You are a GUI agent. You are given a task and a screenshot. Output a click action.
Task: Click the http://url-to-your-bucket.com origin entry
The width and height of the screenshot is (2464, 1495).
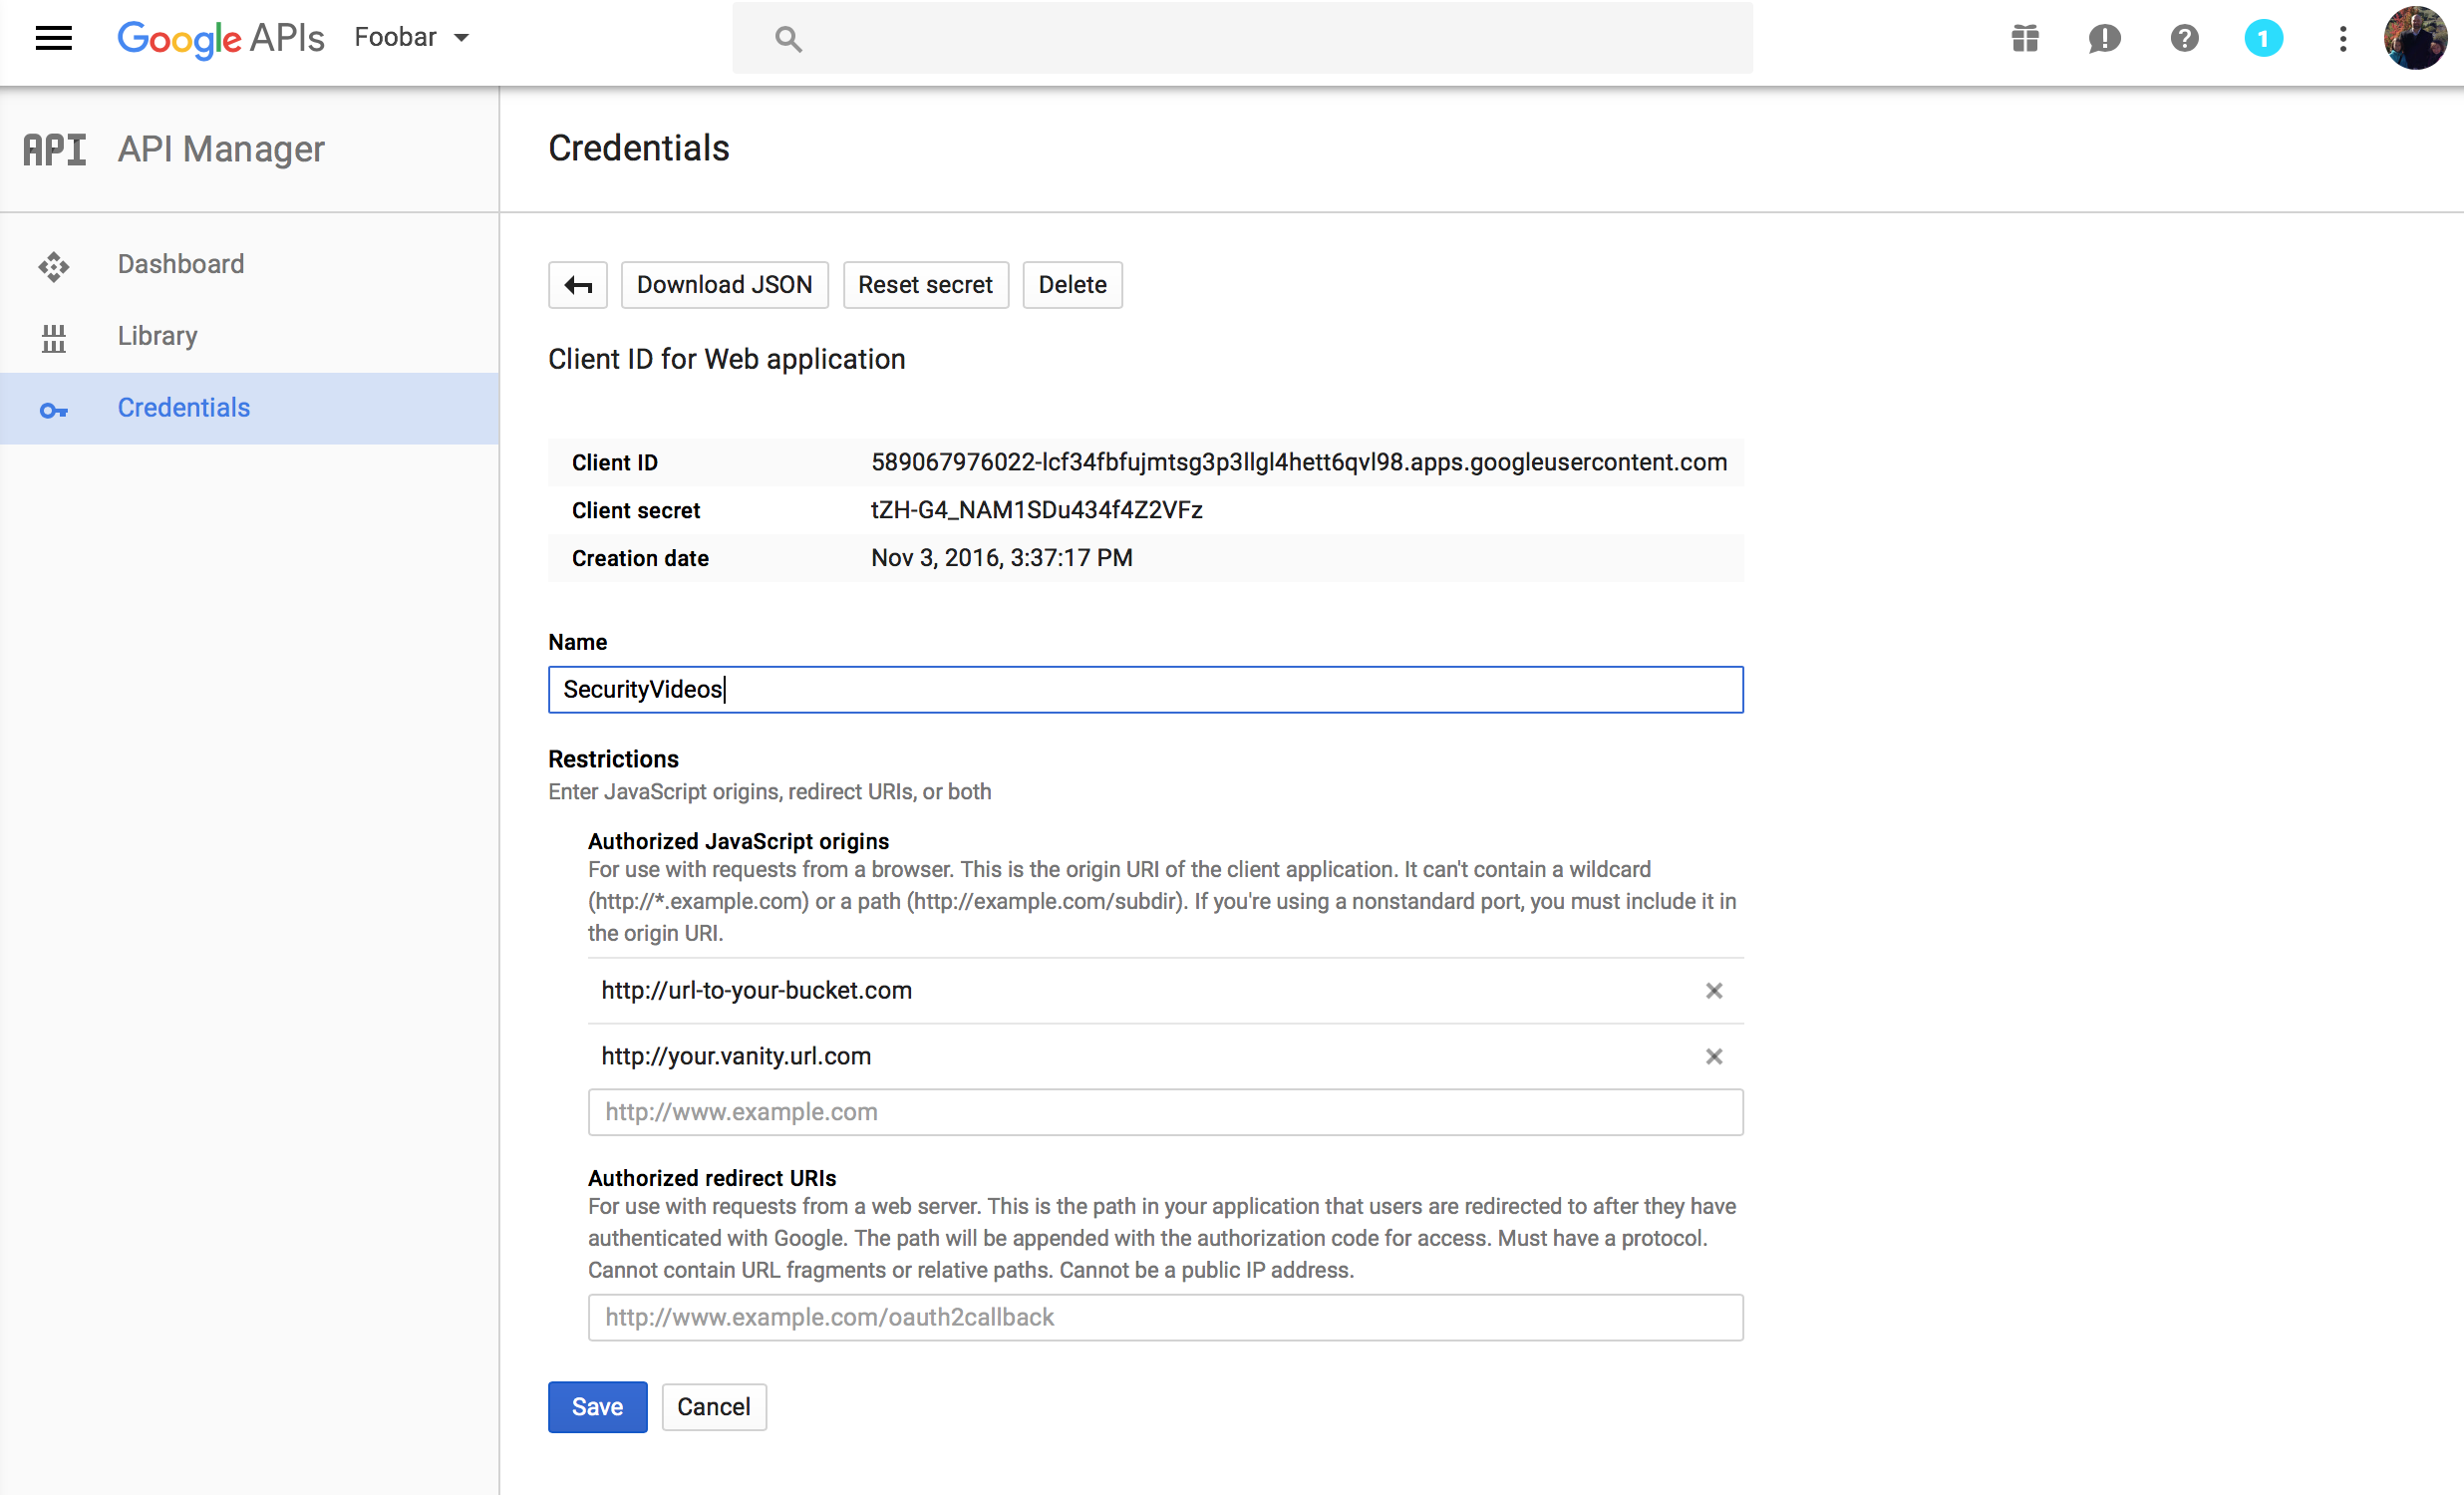[x=756, y=990]
